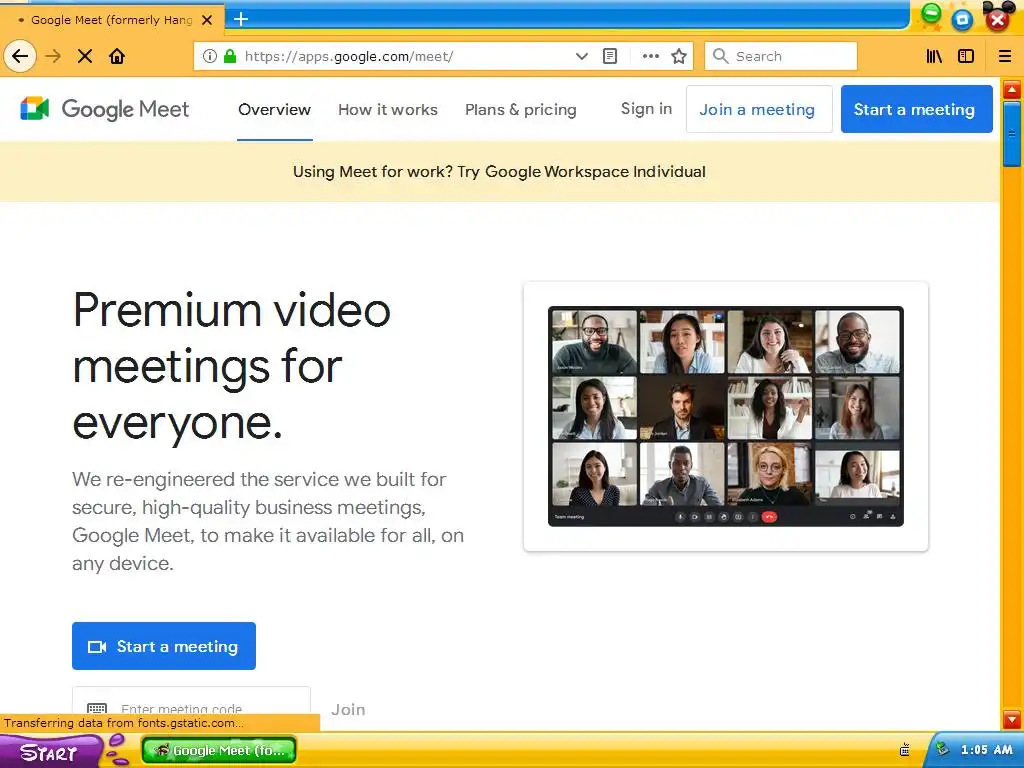Click in the browser Search box
The height and width of the screenshot is (768, 1024).
781,56
